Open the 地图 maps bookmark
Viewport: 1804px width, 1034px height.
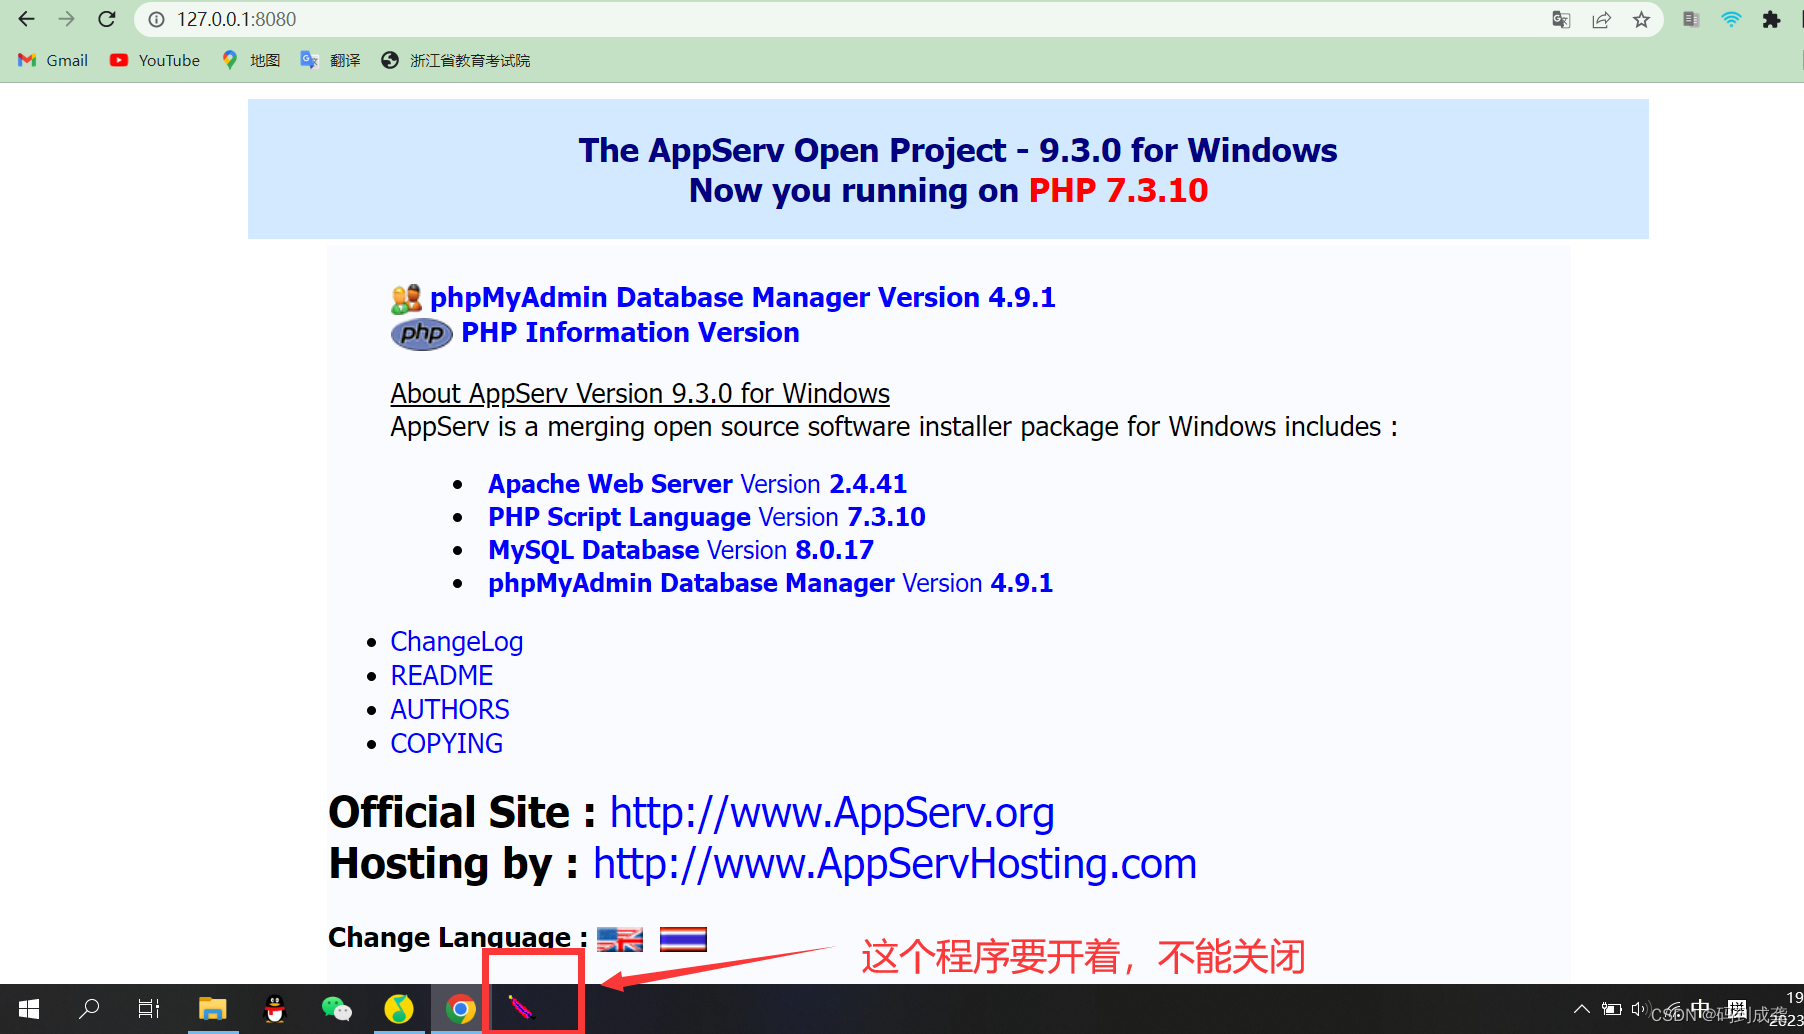[251, 60]
